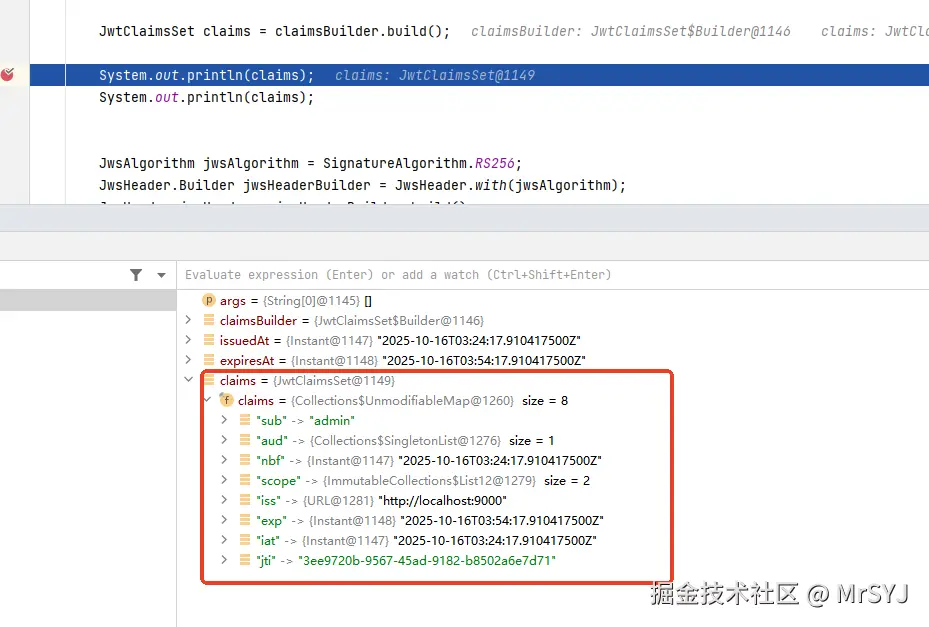The image size is (929, 627).
Task: Select the claimsBuilder variable name
Action: coord(258,321)
